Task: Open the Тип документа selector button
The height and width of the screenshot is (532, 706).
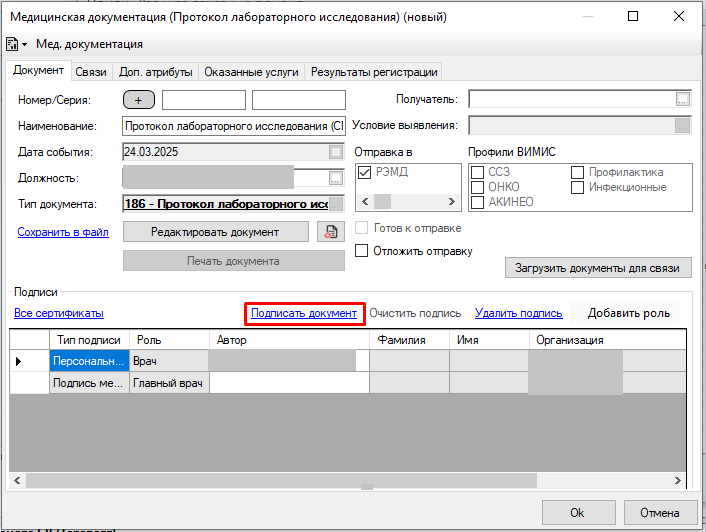Action: pyautogui.click(x=335, y=204)
